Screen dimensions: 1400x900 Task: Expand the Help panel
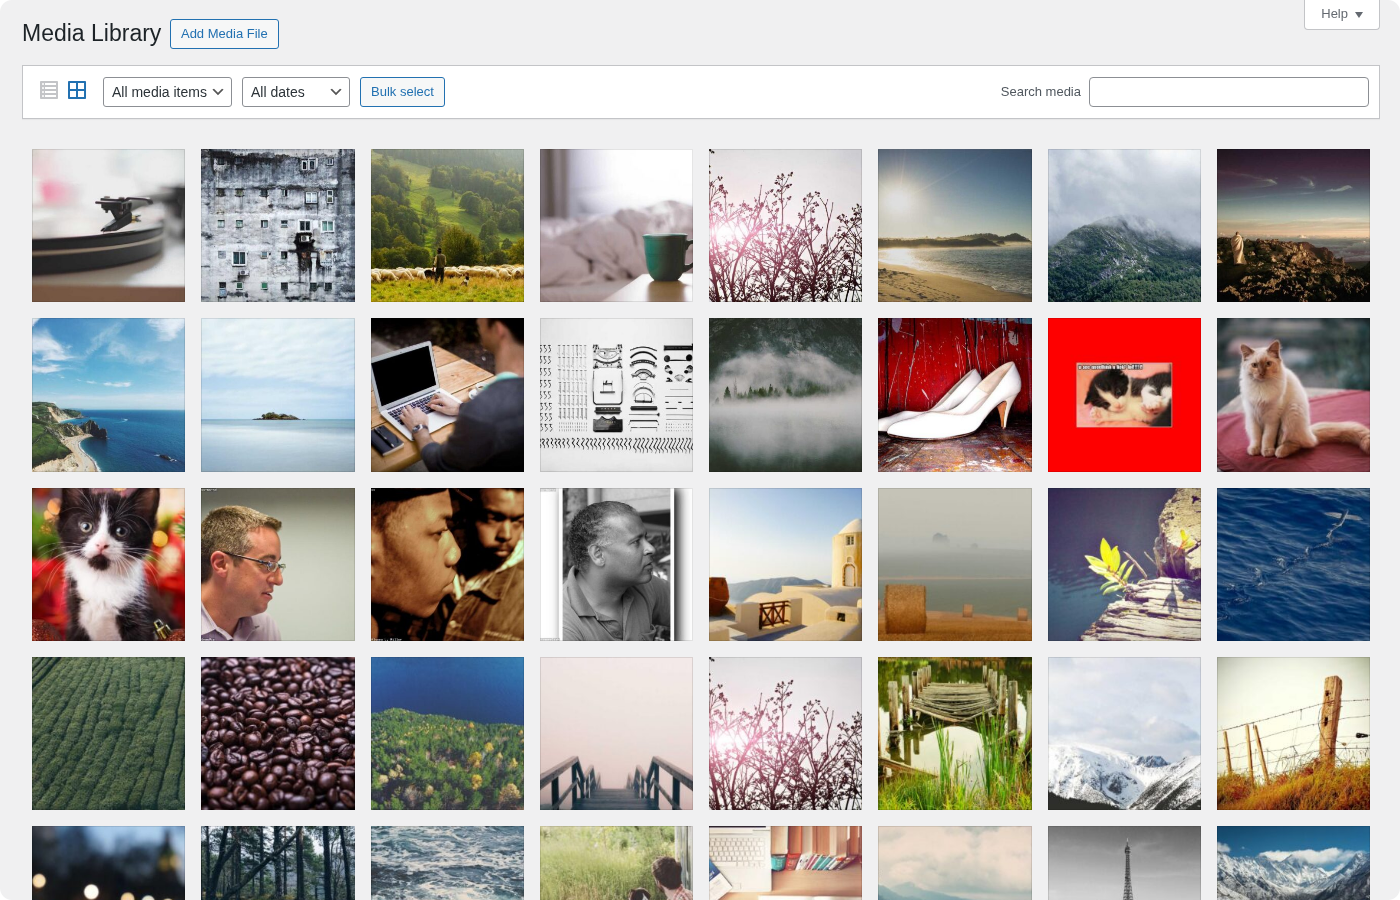pos(1340,14)
